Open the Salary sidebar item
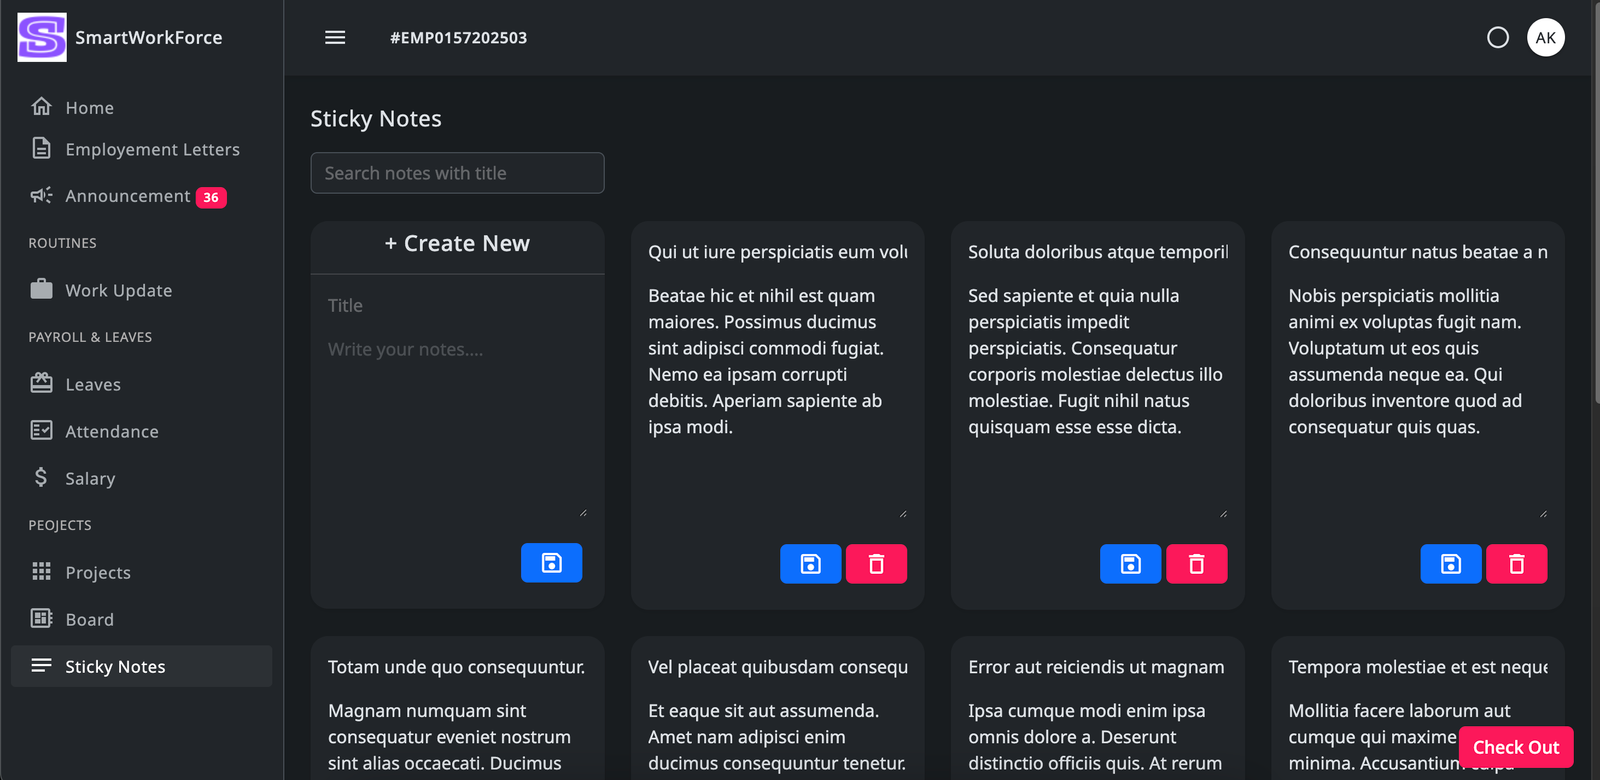 coord(90,478)
